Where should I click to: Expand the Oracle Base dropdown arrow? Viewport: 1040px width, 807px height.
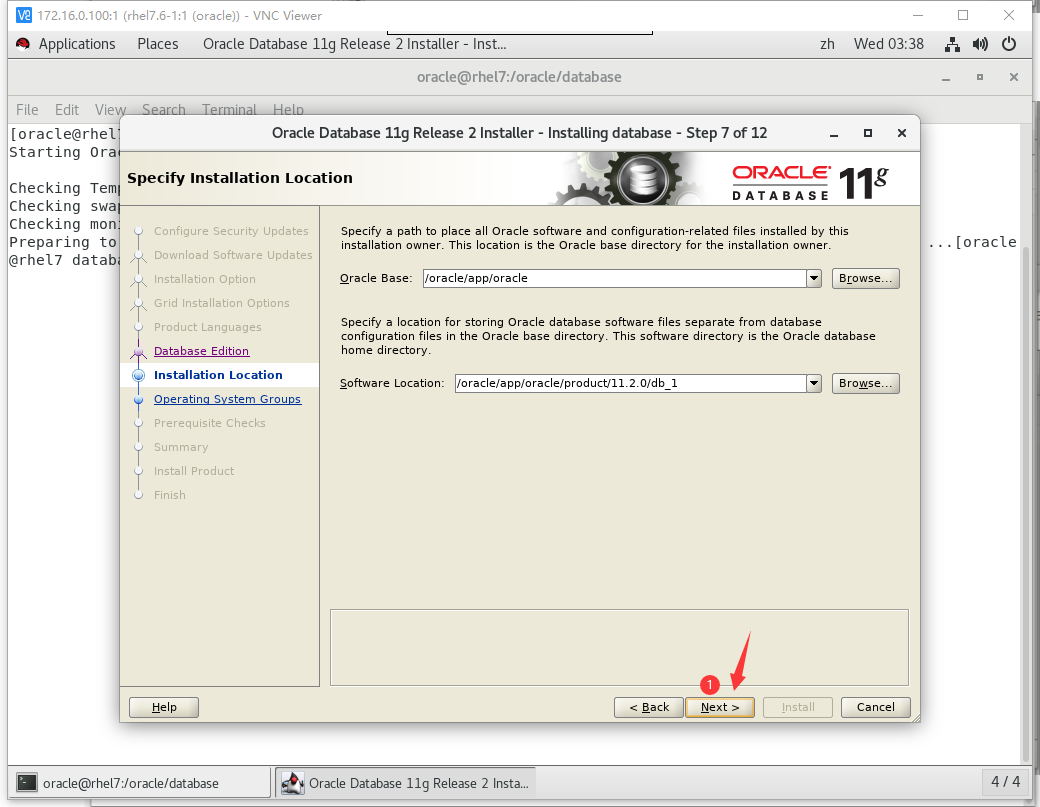814,278
